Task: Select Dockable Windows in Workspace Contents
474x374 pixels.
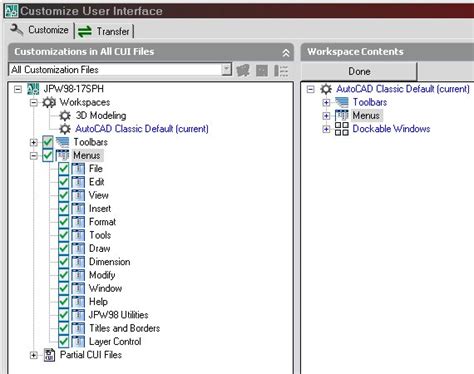Action: click(391, 129)
